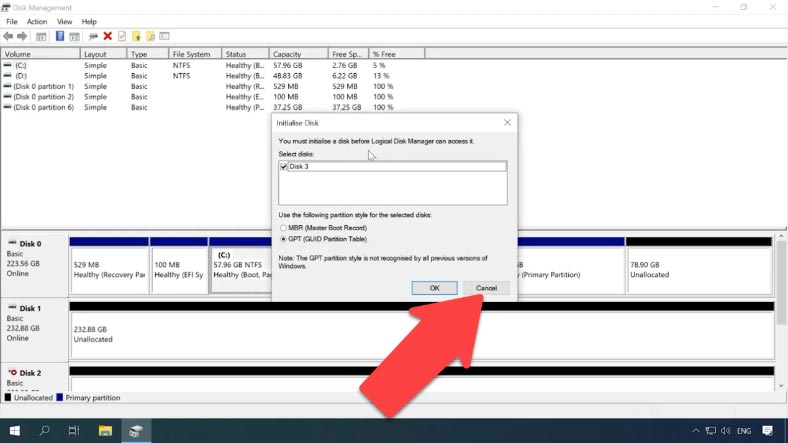788x443 pixels.
Task: Select GPT (GUID Partition Table) radio button
Action: pyautogui.click(x=283, y=240)
